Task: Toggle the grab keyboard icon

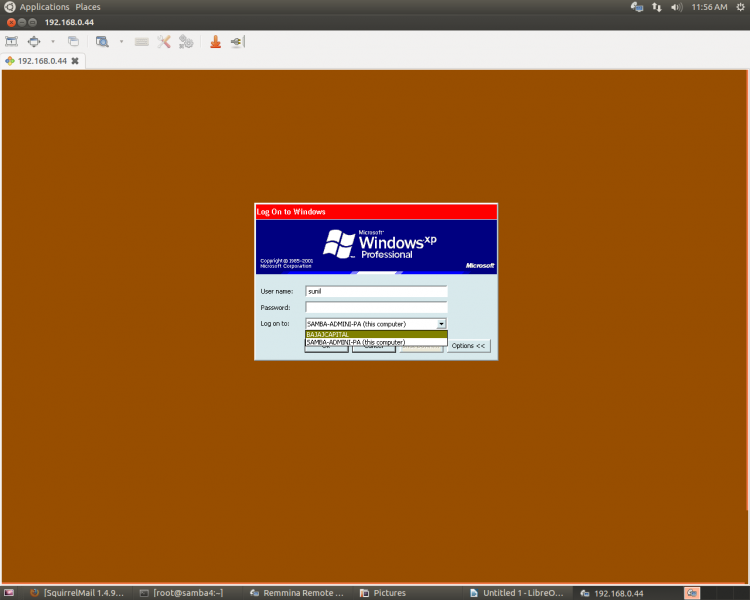Action: (x=142, y=42)
